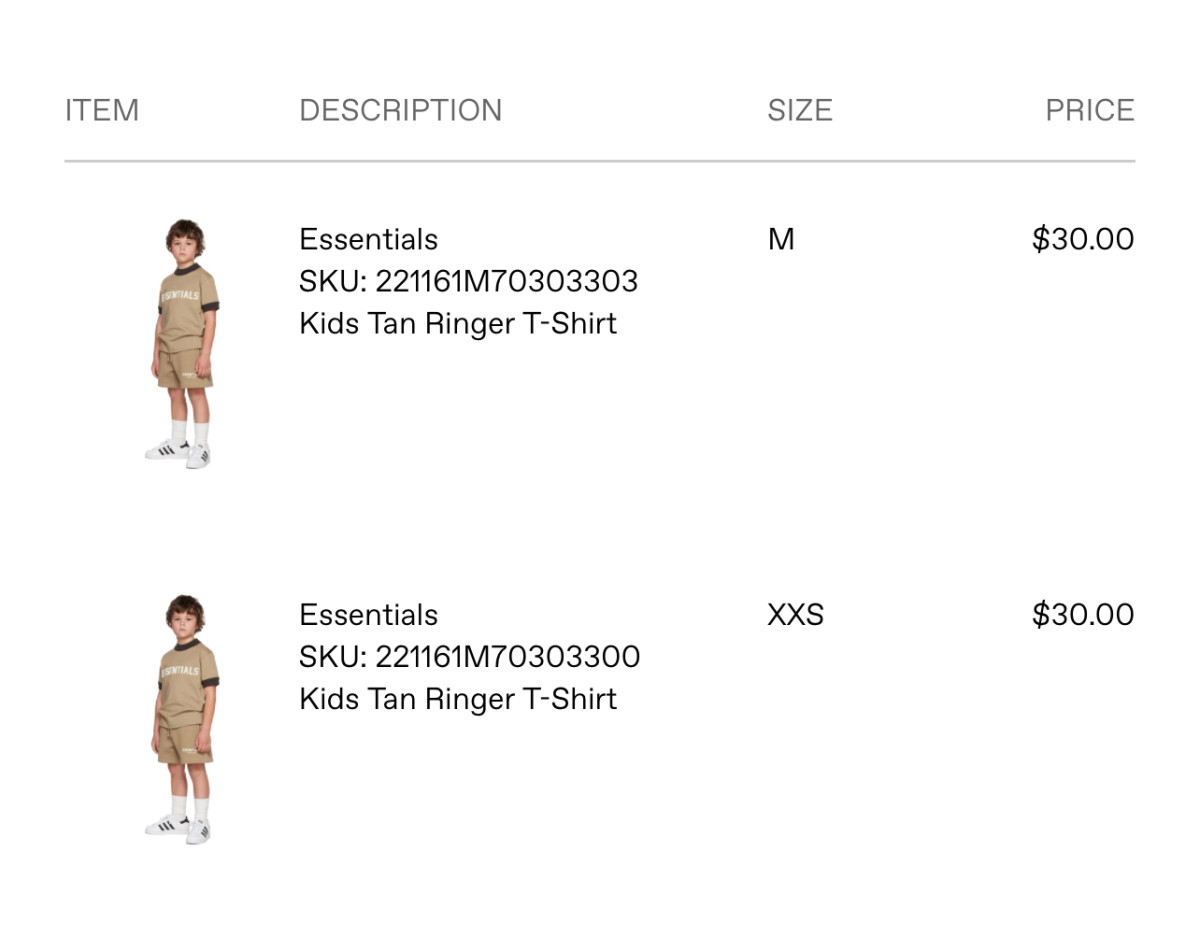The image size is (1200, 937).
Task: Click the $30.00 price in the XXS row
Action: 1082,615
